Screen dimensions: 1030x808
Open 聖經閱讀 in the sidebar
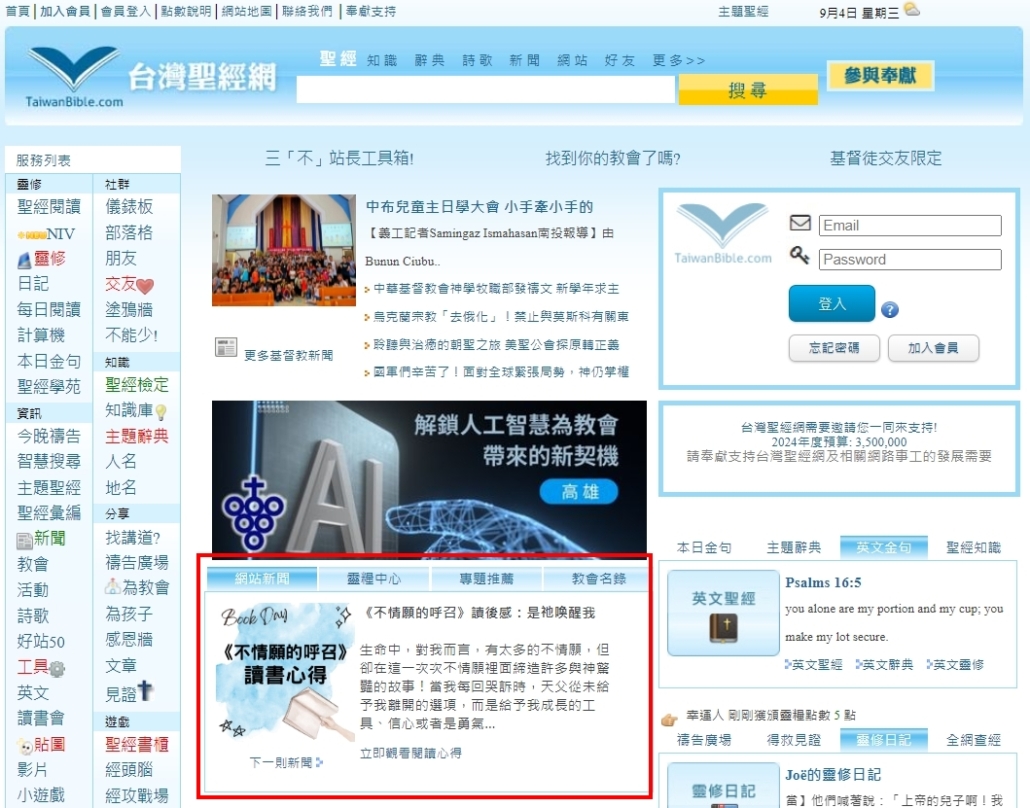point(49,207)
